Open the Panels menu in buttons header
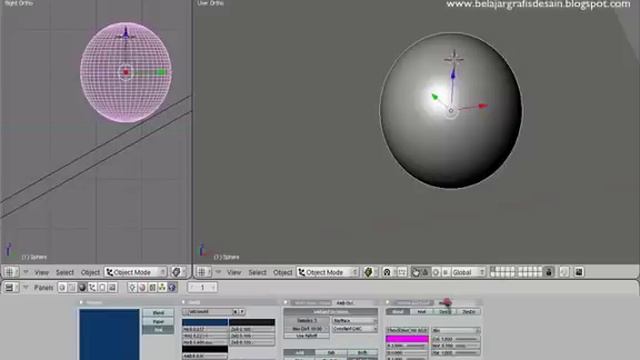 pyautogui.click(x=44, y=288)
